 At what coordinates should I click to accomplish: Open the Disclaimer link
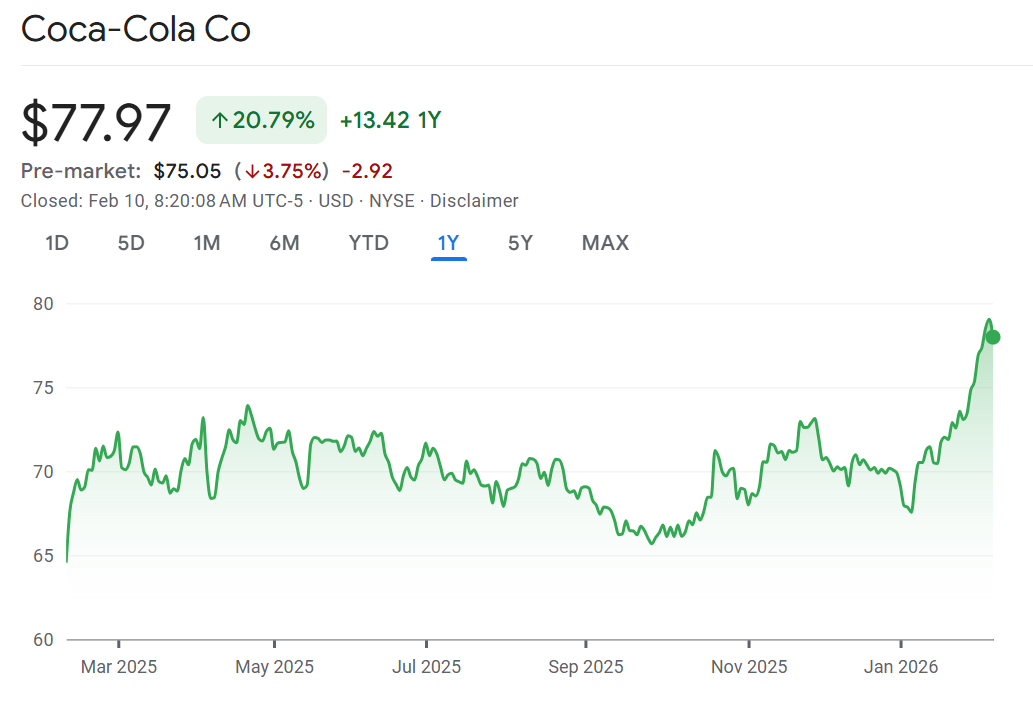[x=474, y=201]
